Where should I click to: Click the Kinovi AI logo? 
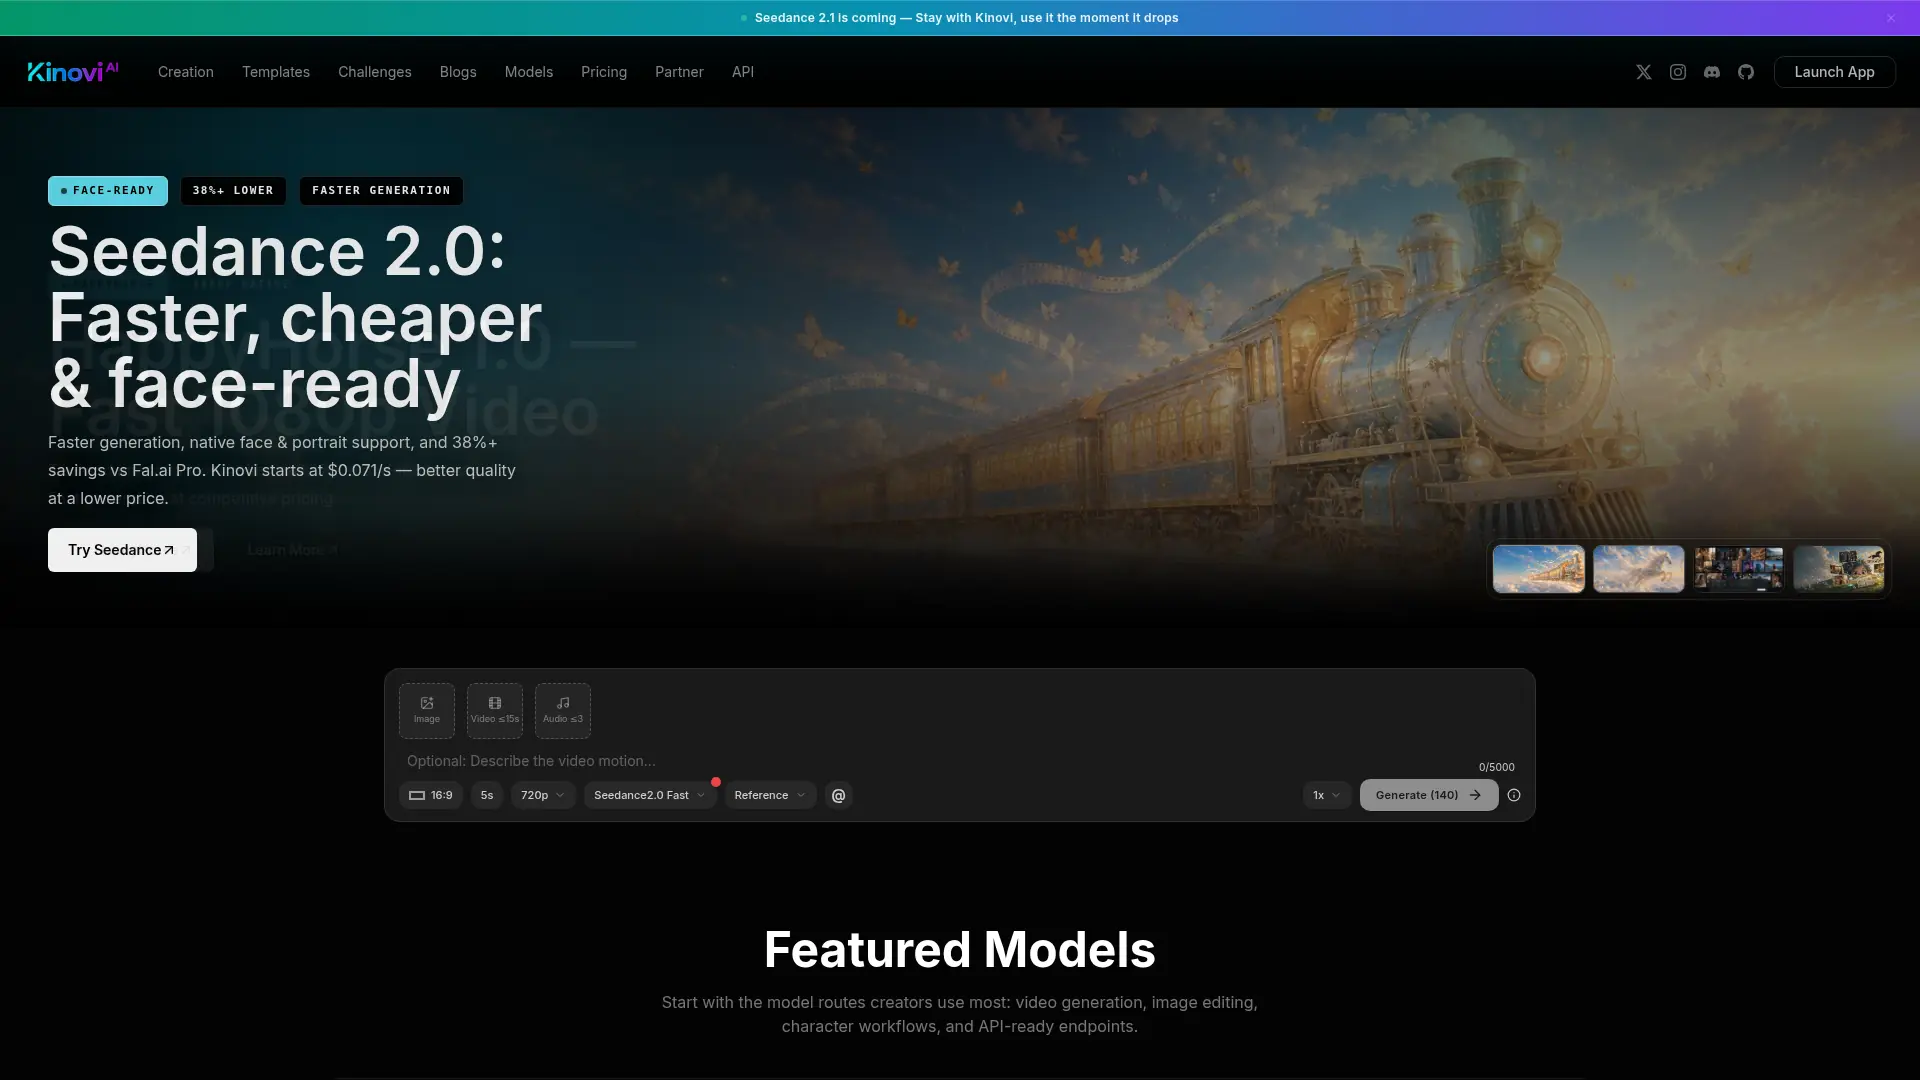point(73,71)
